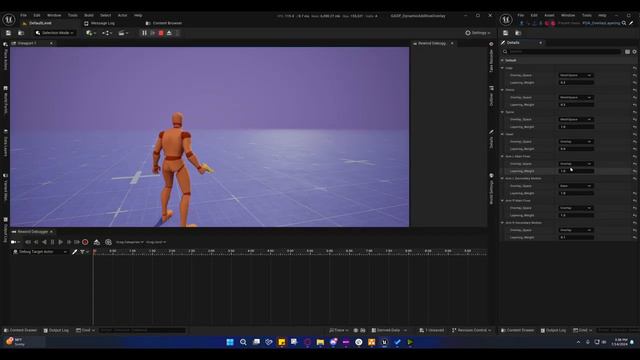Click the 1 Unsaved indicator
This screenshot has height=360, width=640.
click(x=432, y=330)
